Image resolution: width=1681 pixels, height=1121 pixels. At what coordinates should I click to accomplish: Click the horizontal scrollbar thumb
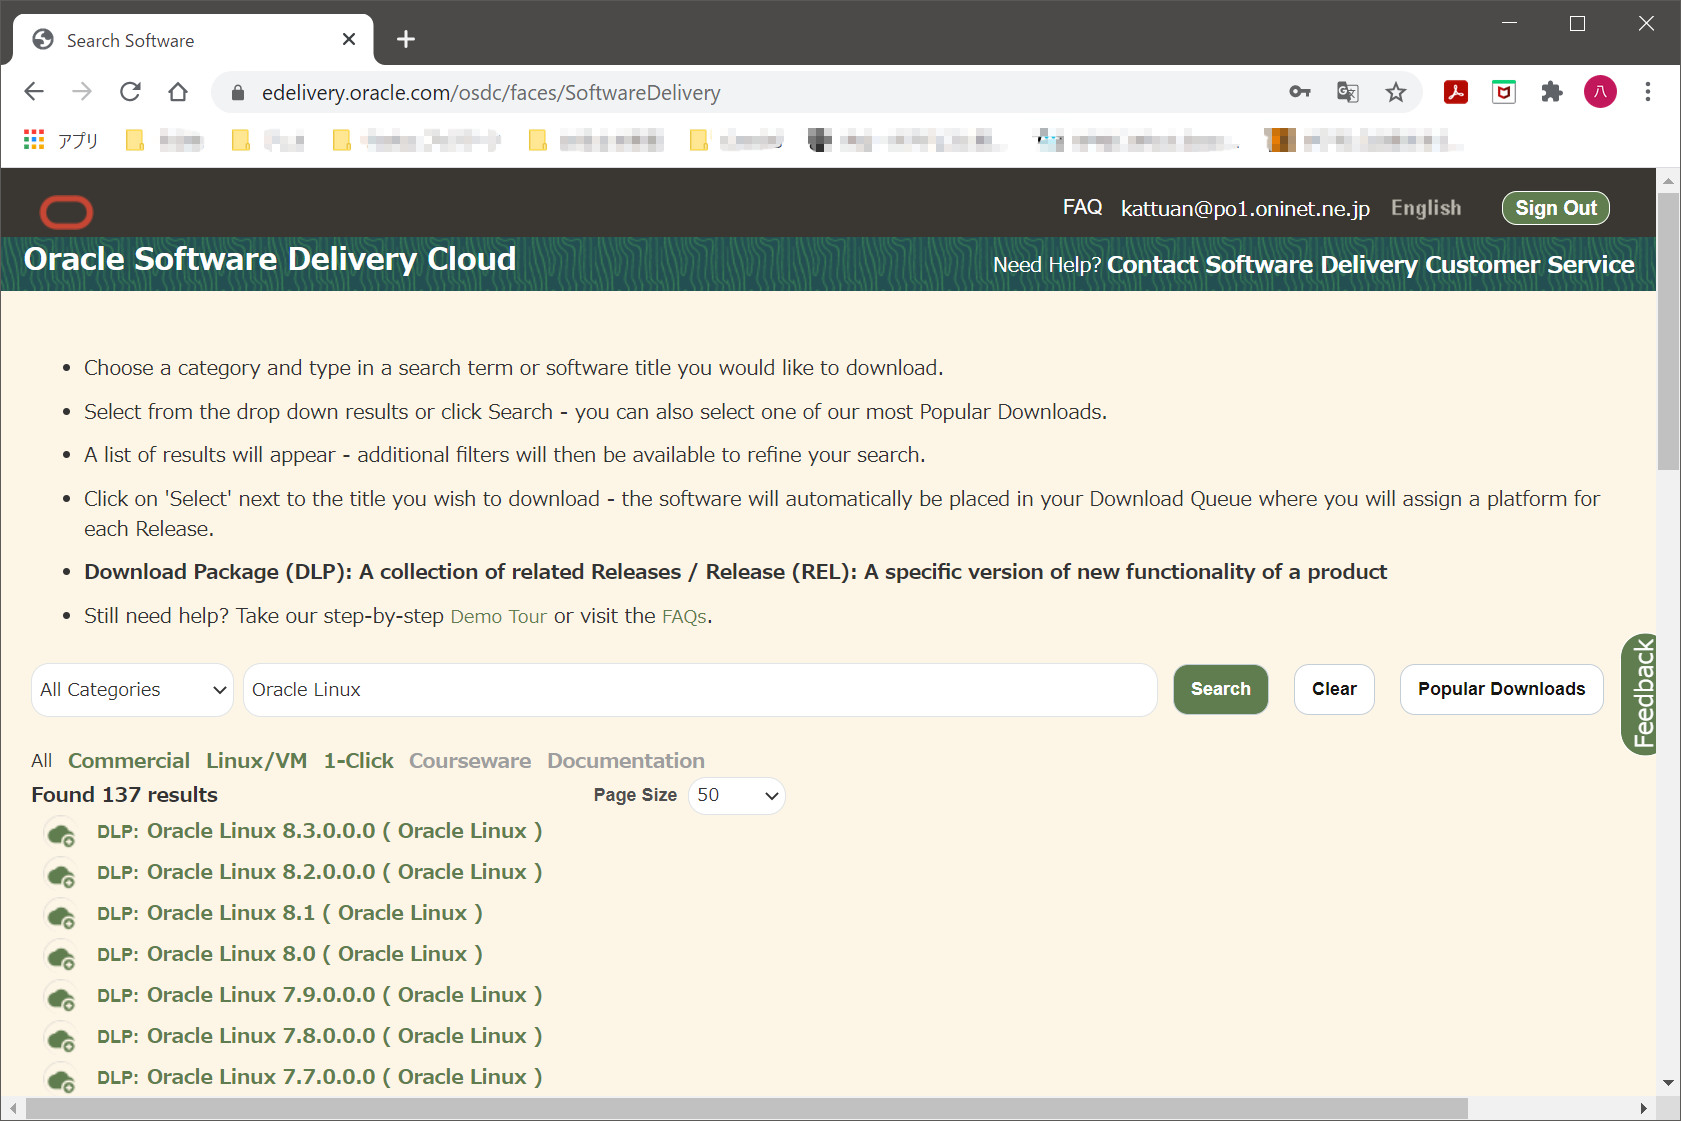click(x=746, y=1109)
